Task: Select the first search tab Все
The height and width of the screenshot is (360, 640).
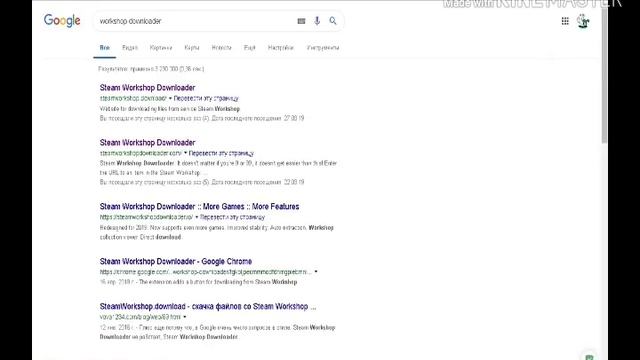Action: coord(105,48)
